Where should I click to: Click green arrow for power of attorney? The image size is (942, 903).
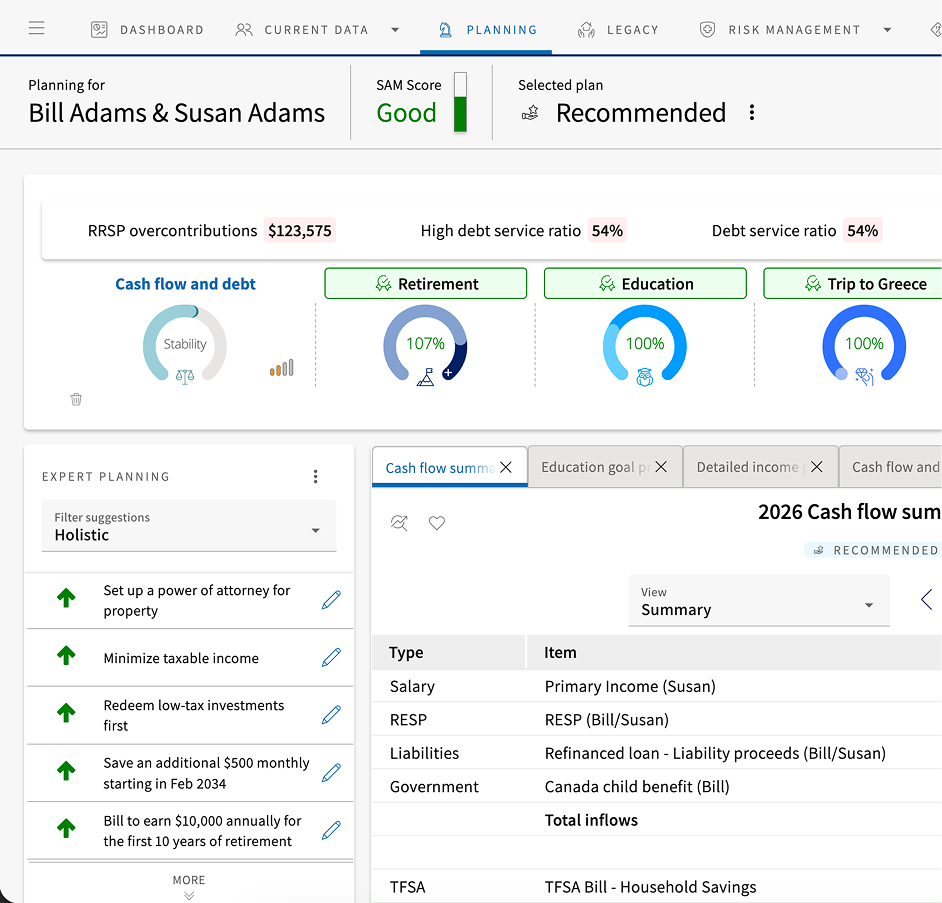pyautogui.click(x=66, y=598)
